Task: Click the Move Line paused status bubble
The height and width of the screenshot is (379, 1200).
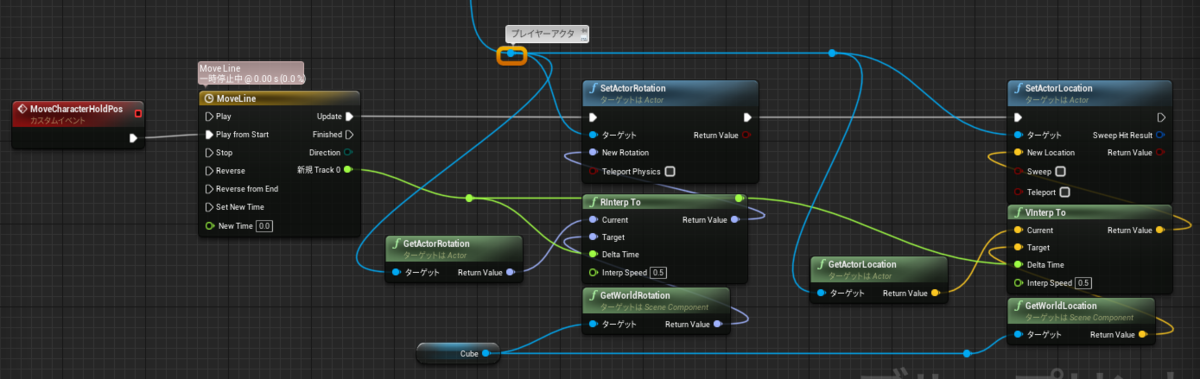Action: [252, 73]
